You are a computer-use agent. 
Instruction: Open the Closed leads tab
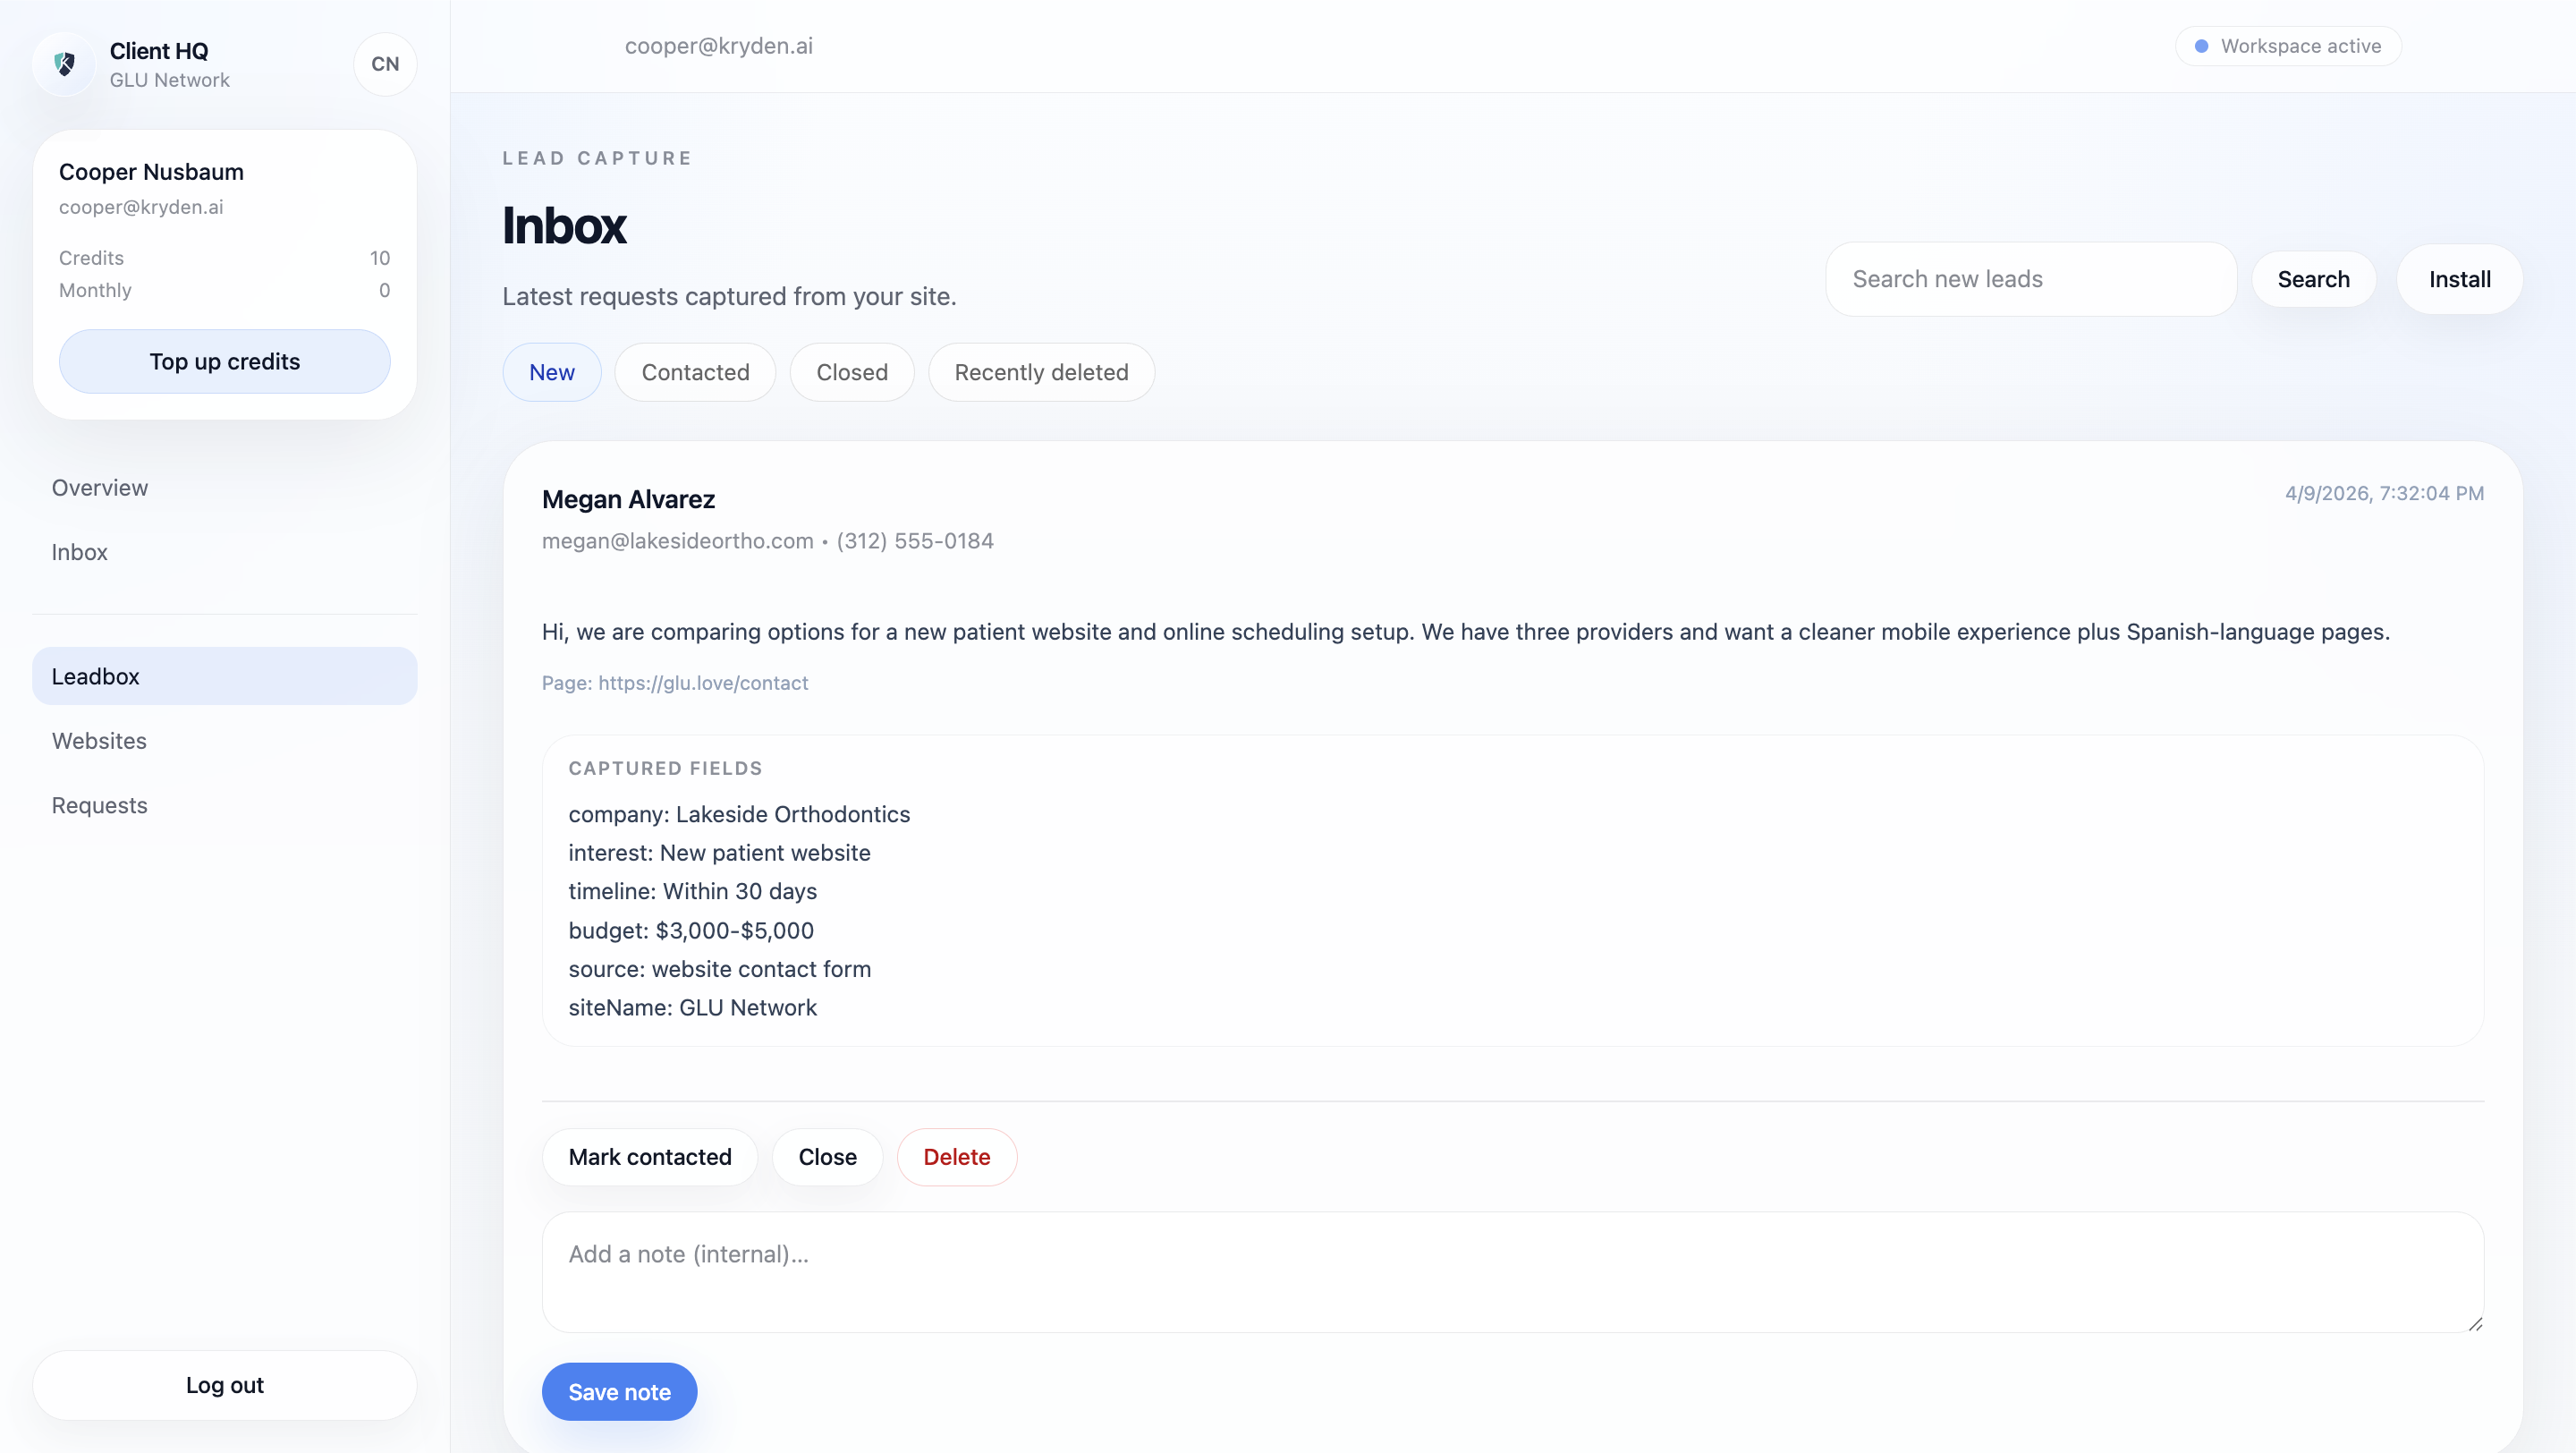point(851,372)
